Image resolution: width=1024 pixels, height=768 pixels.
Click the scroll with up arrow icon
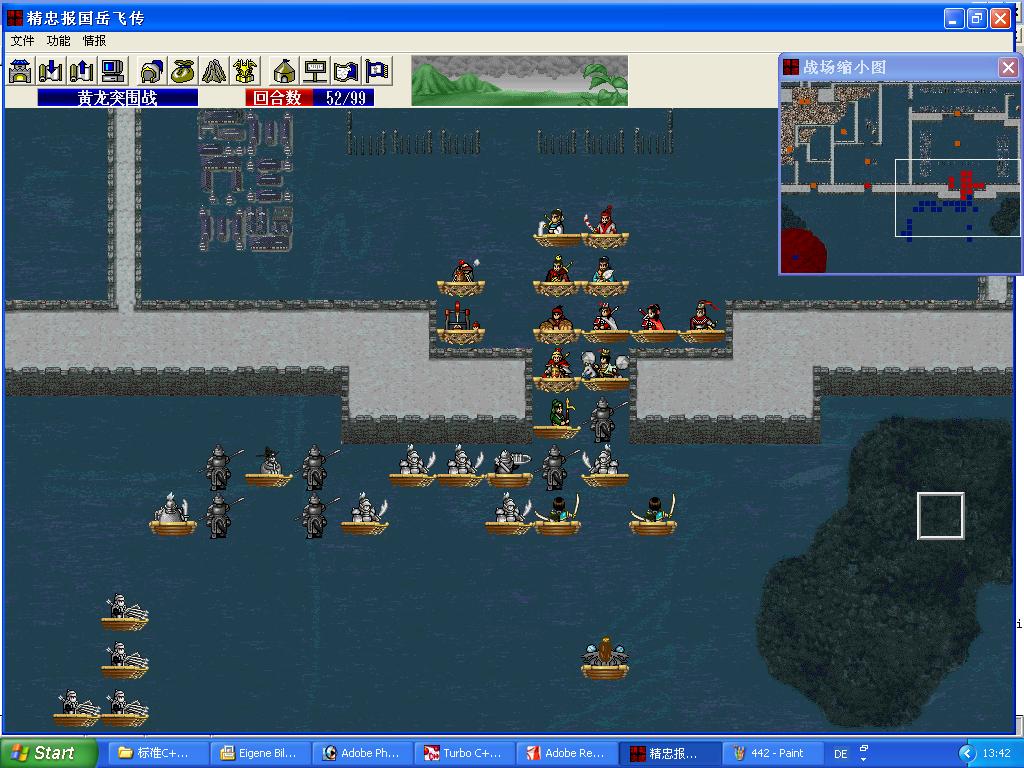click(82, 71)
